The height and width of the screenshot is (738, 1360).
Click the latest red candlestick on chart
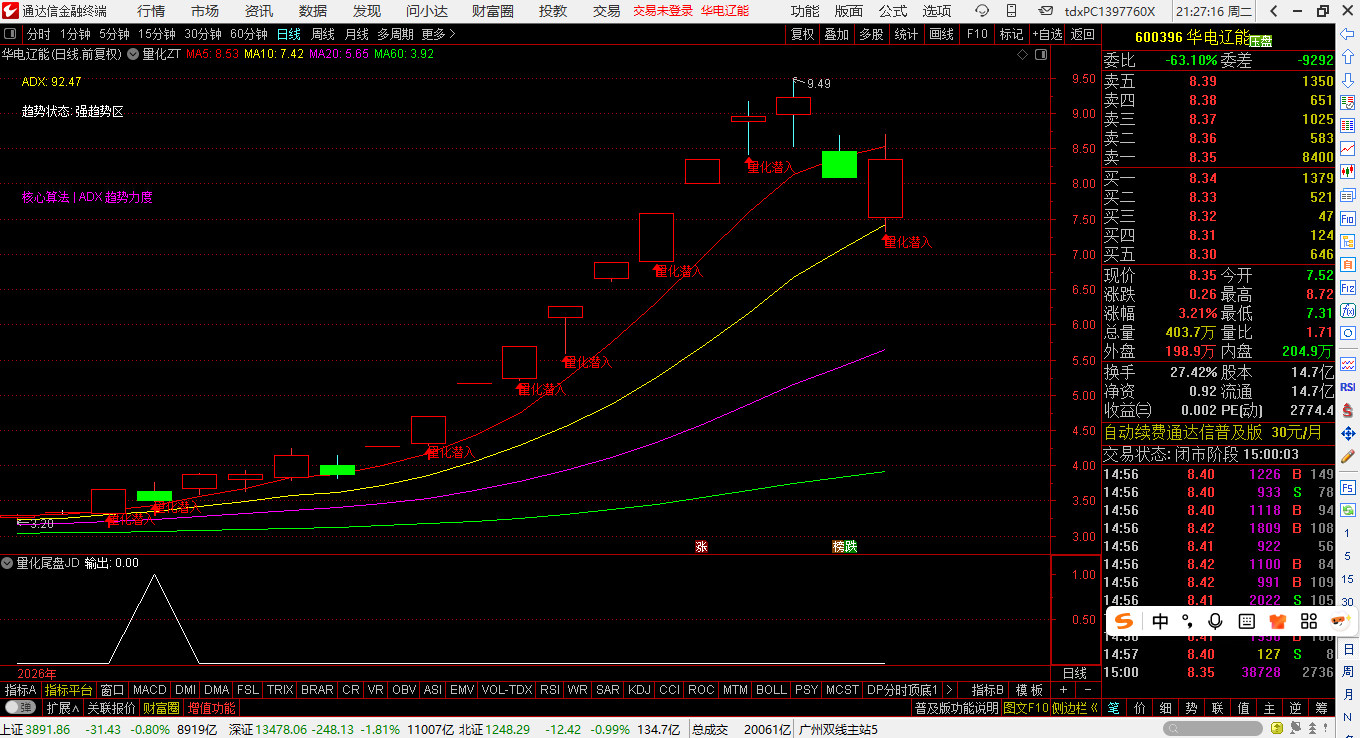coord(885,188)
